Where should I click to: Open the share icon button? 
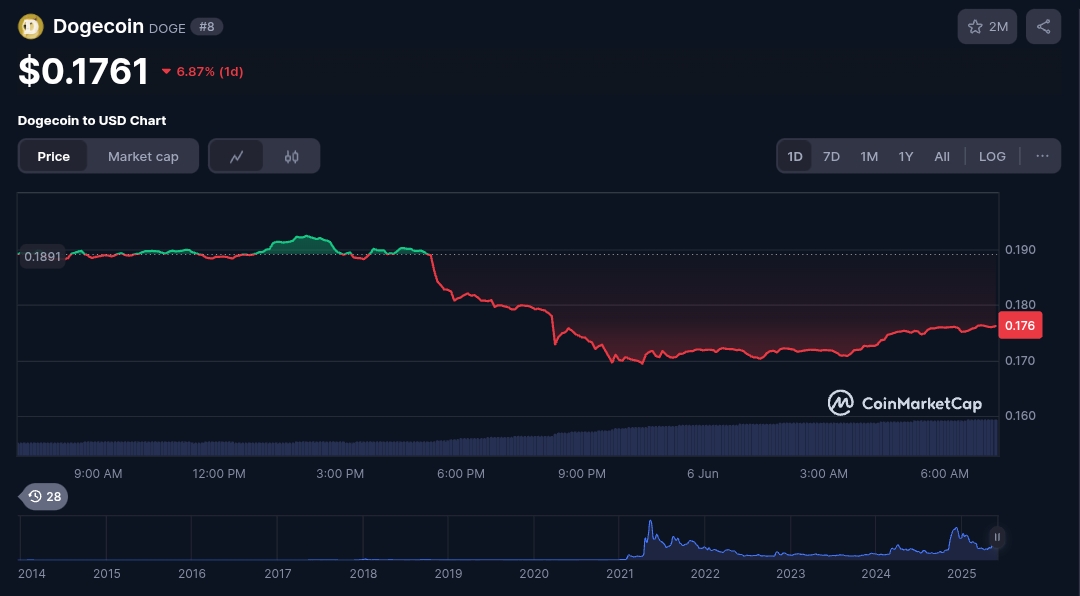tap(1043, 27)
